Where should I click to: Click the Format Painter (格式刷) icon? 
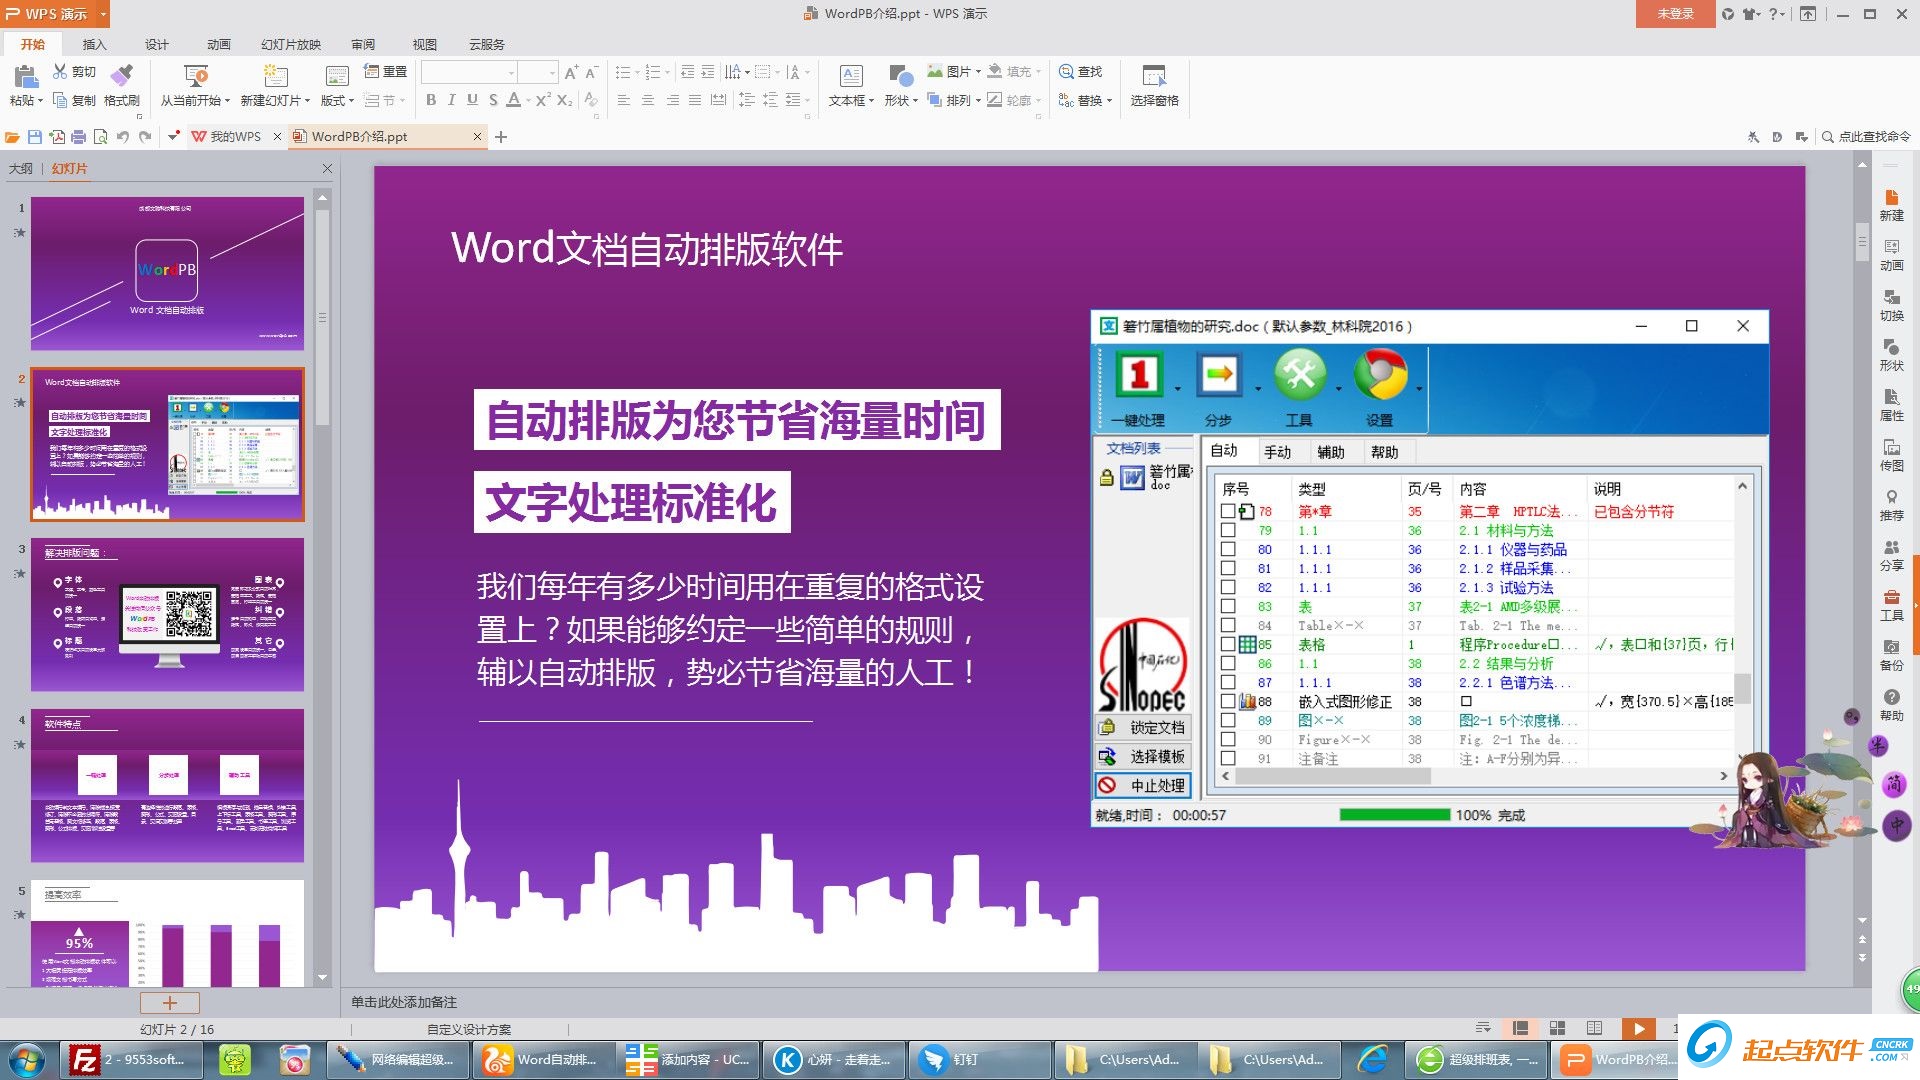coord(121,76)
